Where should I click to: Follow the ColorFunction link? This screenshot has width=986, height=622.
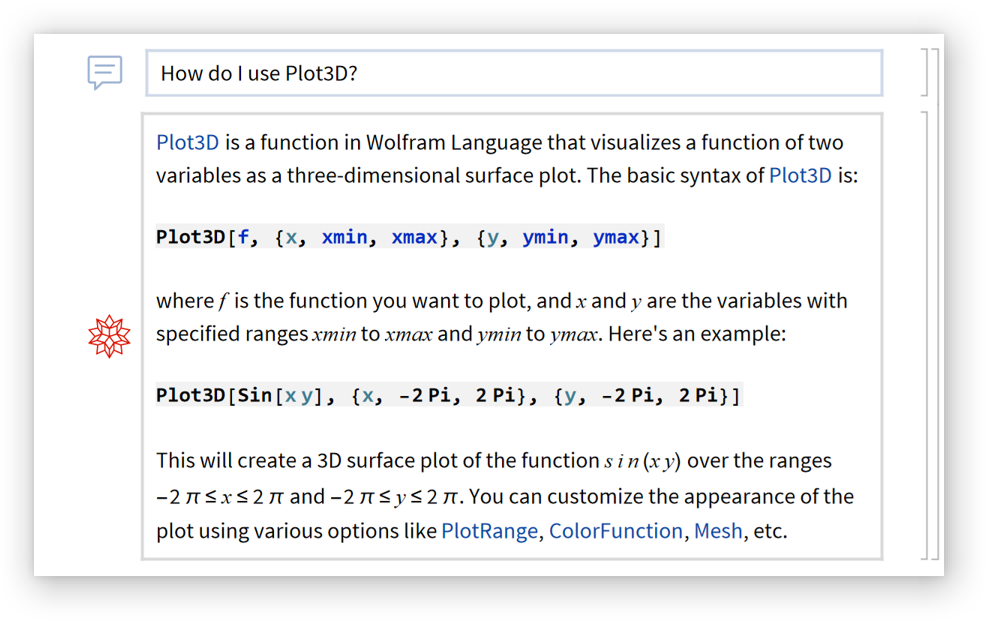(615, 531)
